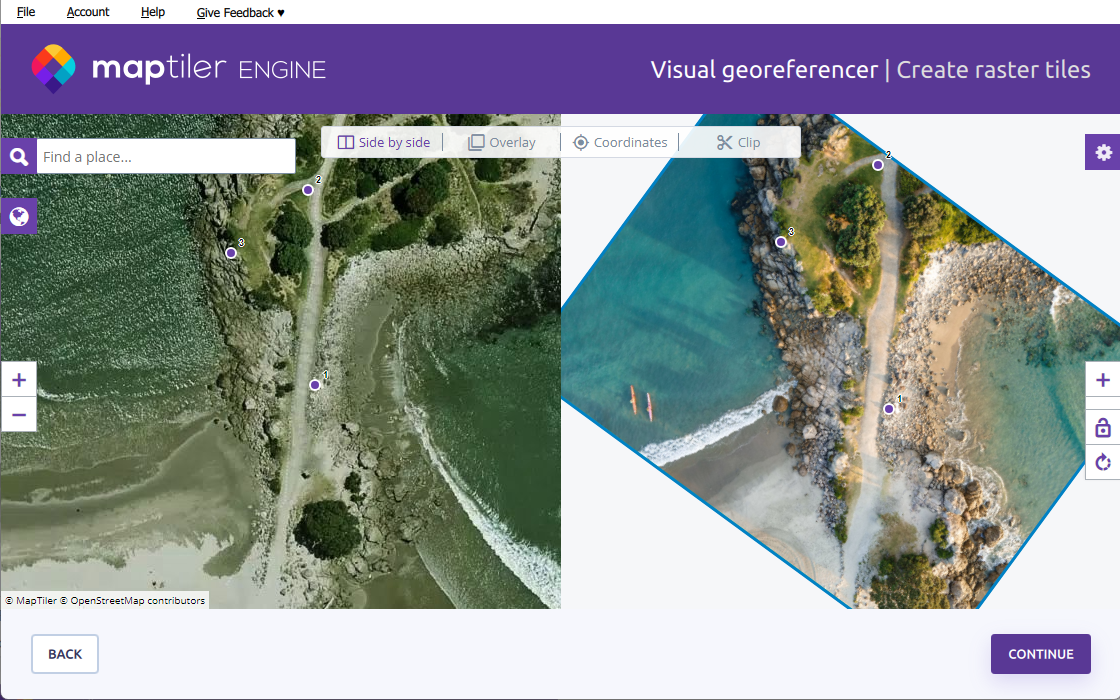Open the settings gear panel
The image size is (1120, 700).
tap(1103, 152)
